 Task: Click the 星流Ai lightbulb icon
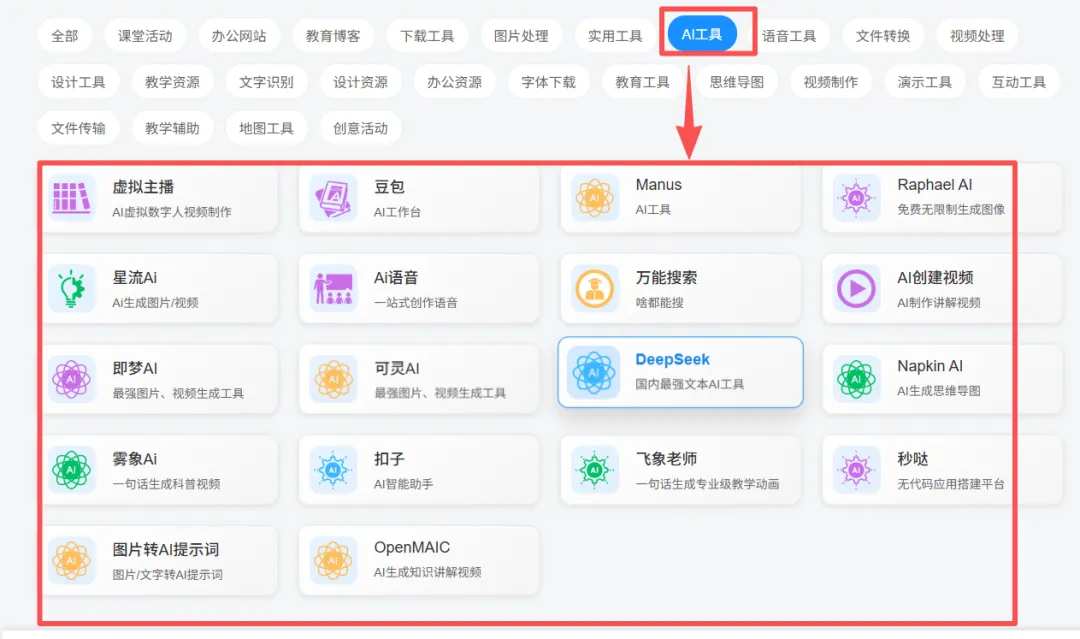(72, 289)
